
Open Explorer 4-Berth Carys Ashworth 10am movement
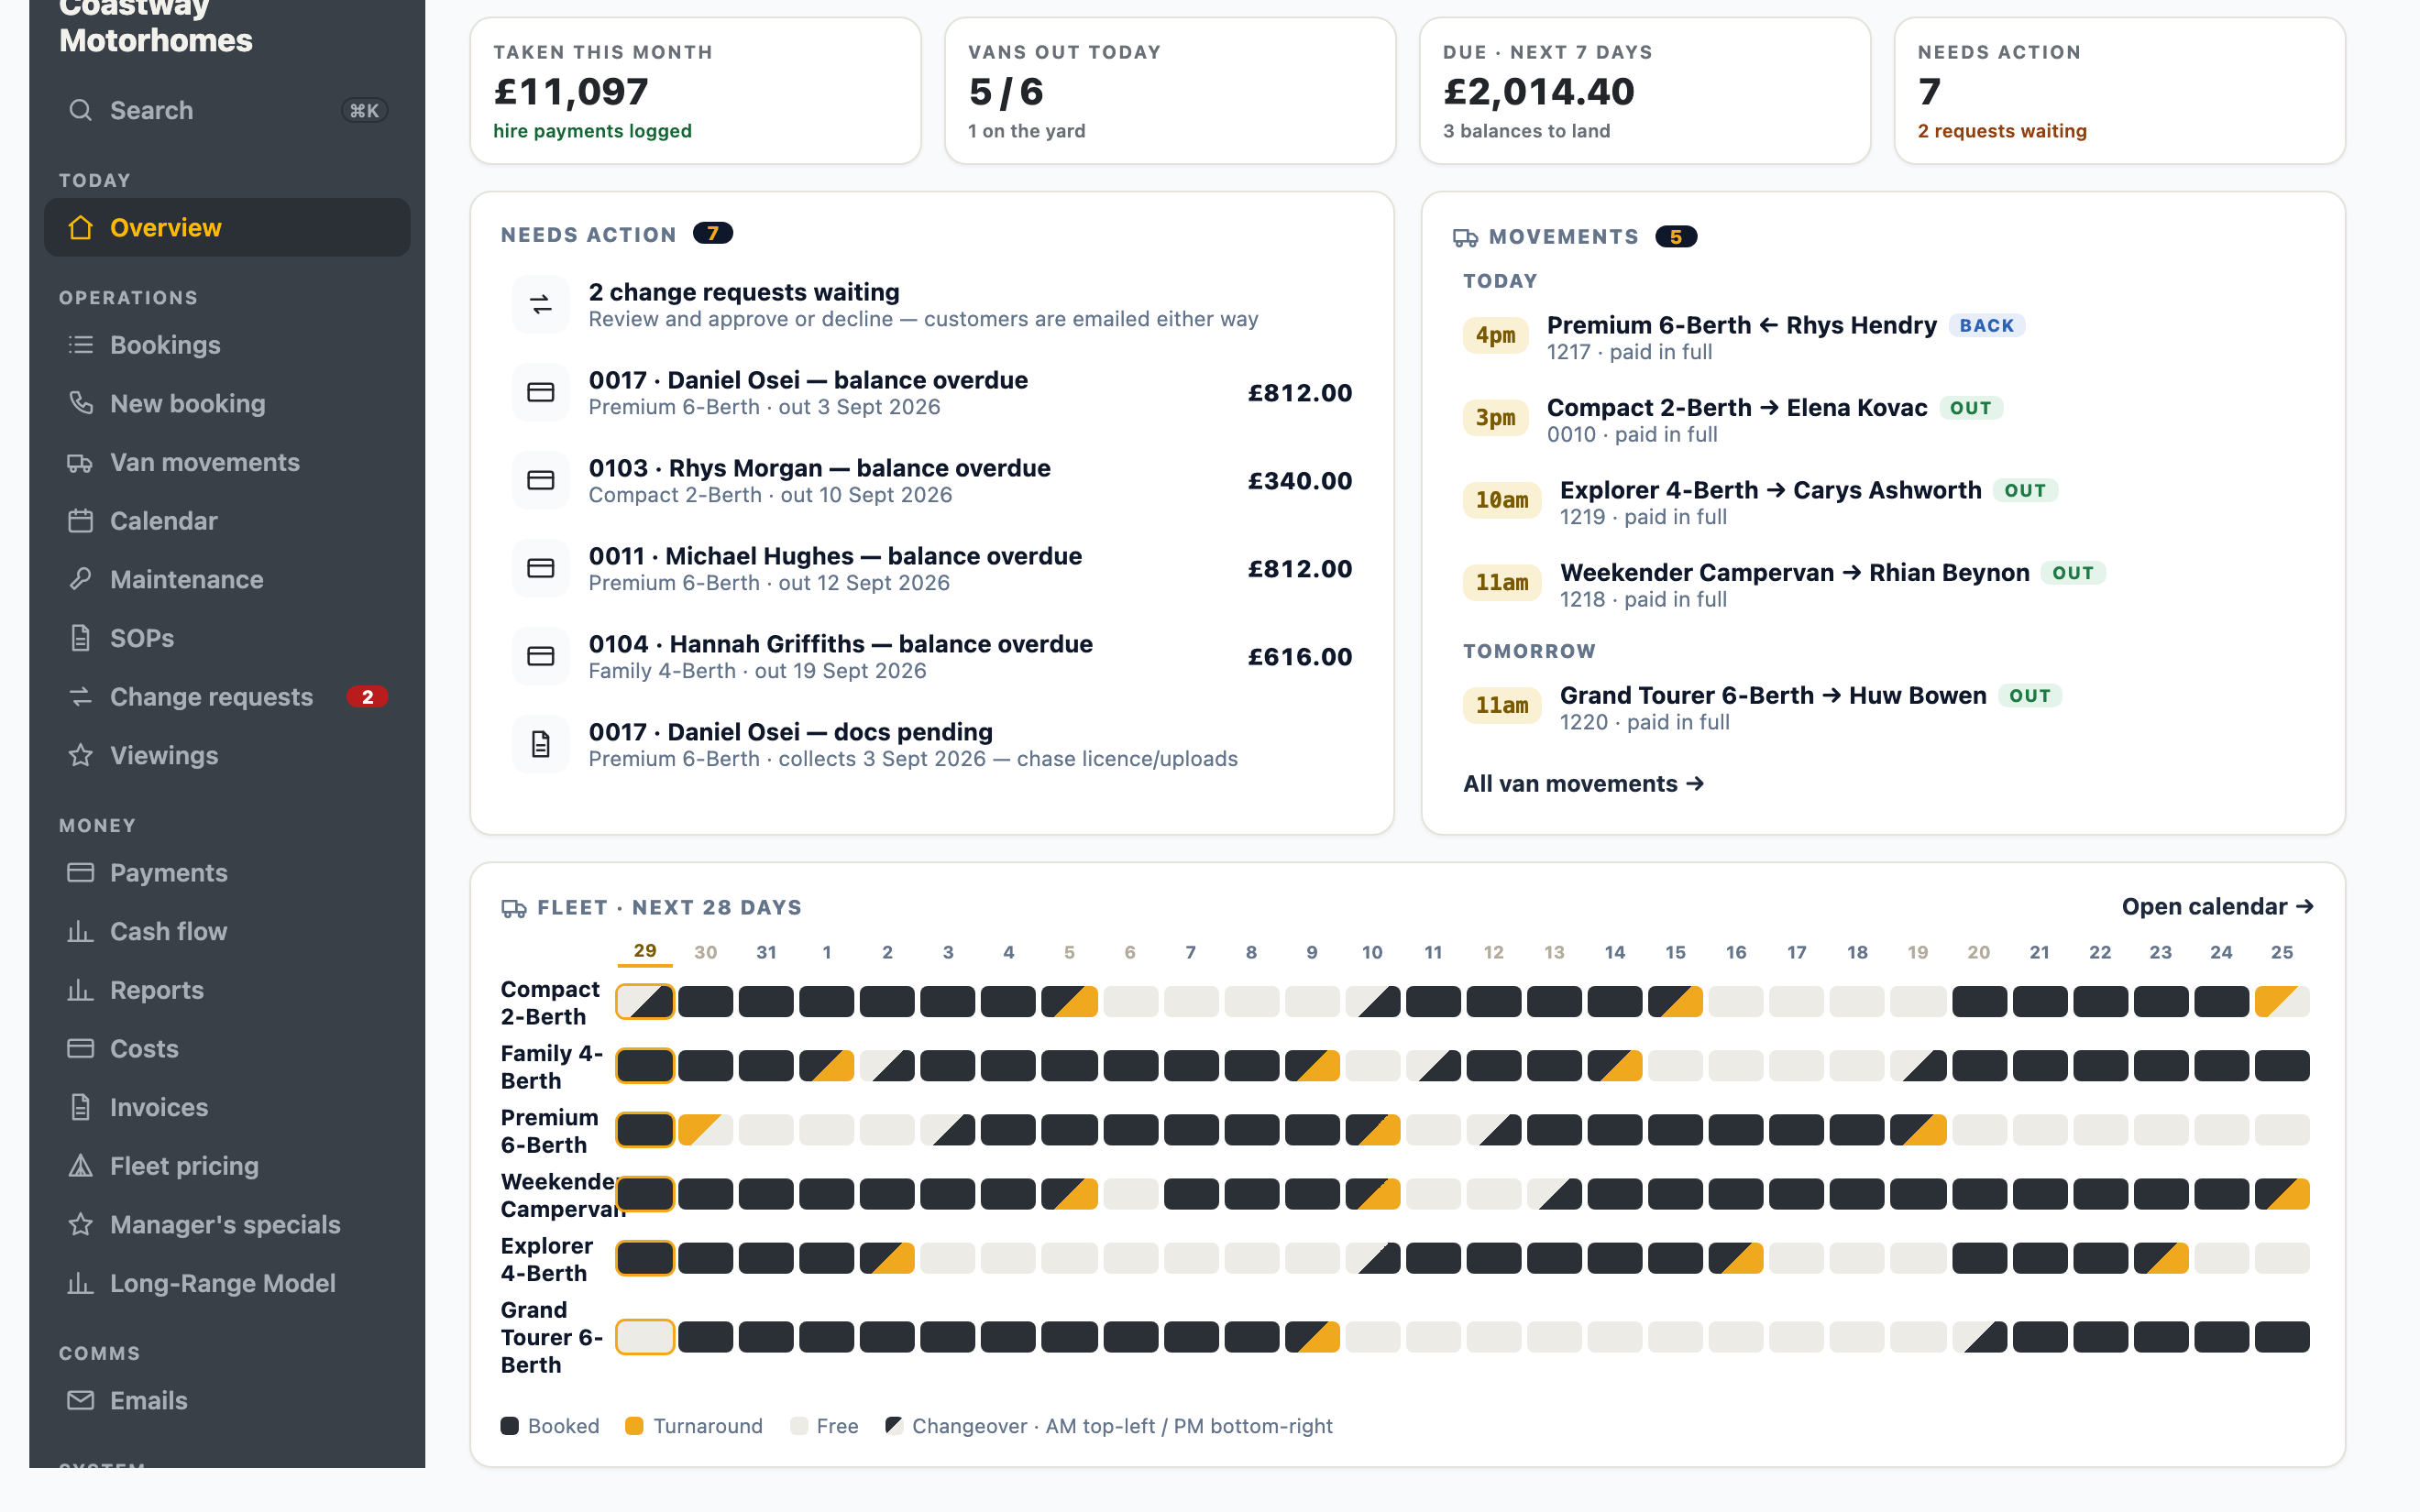click(x=1882, y=502)
